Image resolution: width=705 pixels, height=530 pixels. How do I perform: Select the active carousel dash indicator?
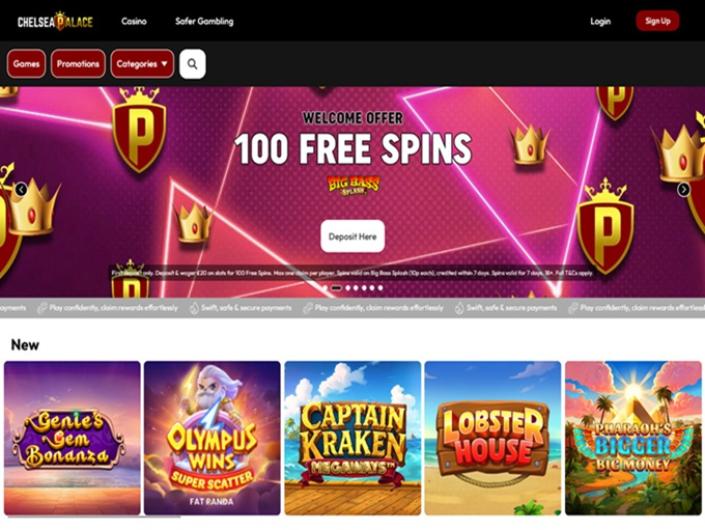click(336, 288)
